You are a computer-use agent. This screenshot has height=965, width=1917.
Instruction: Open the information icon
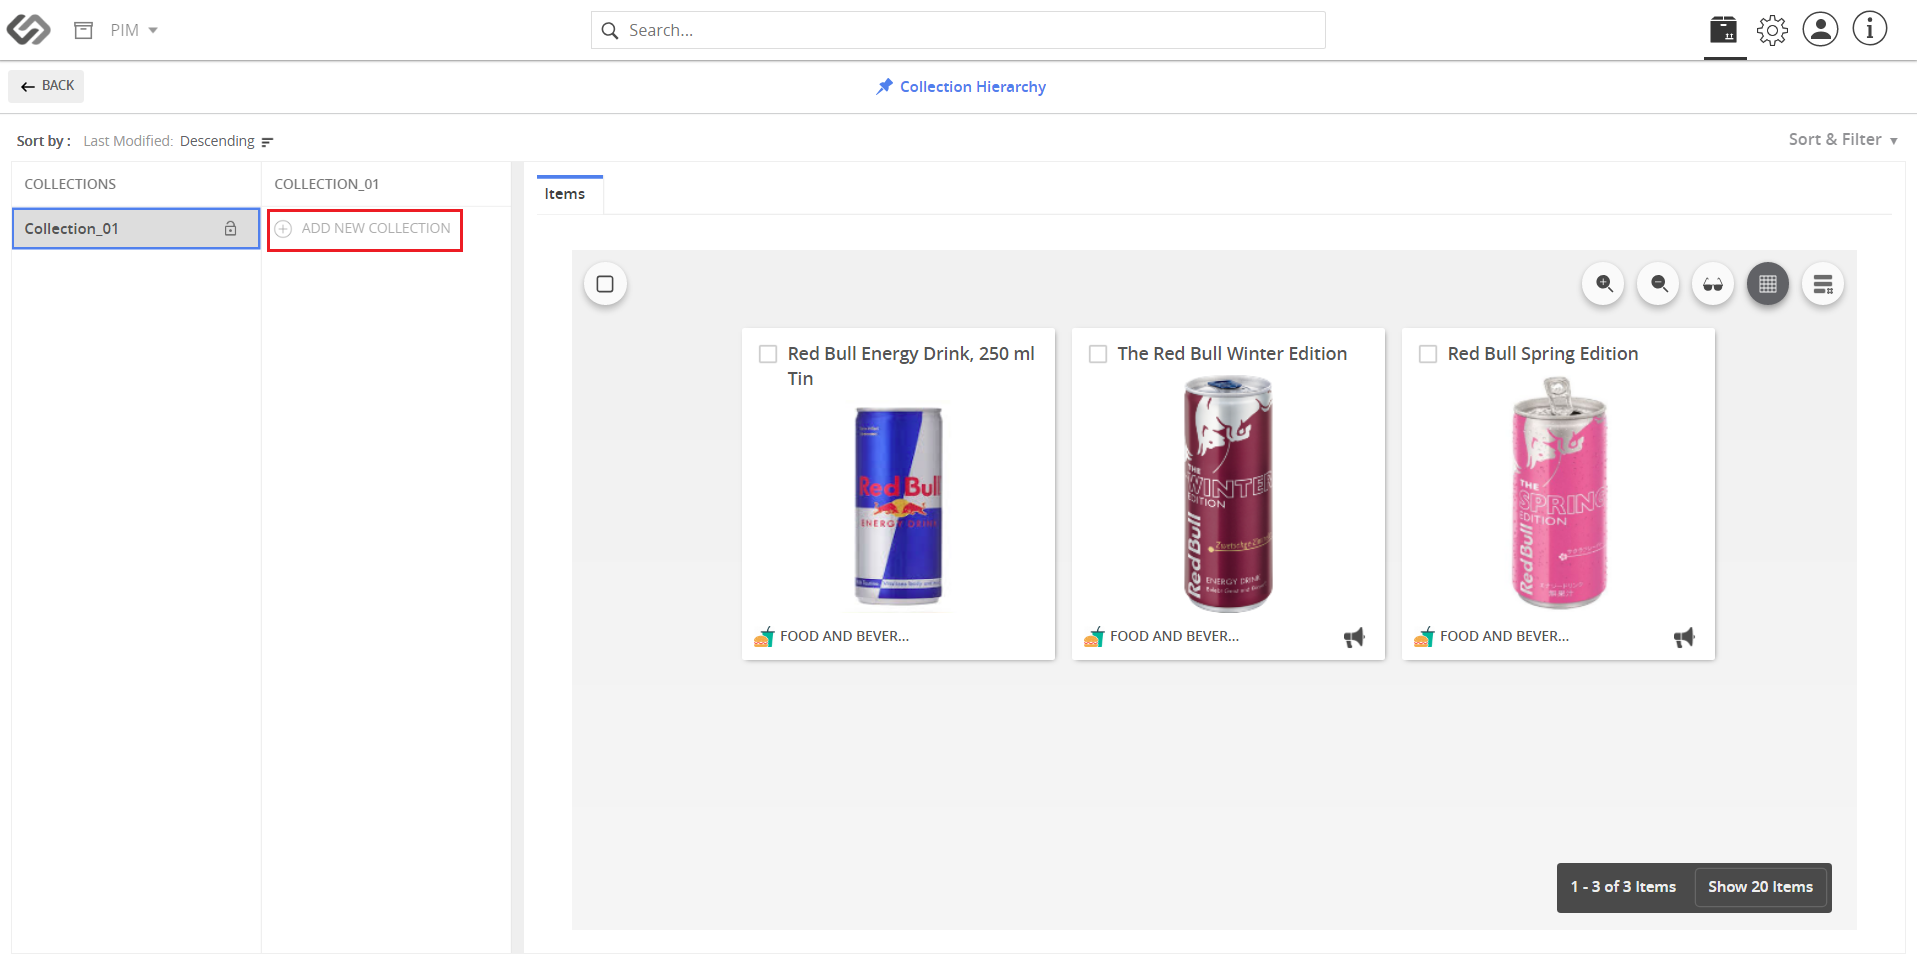(1869, 29)
